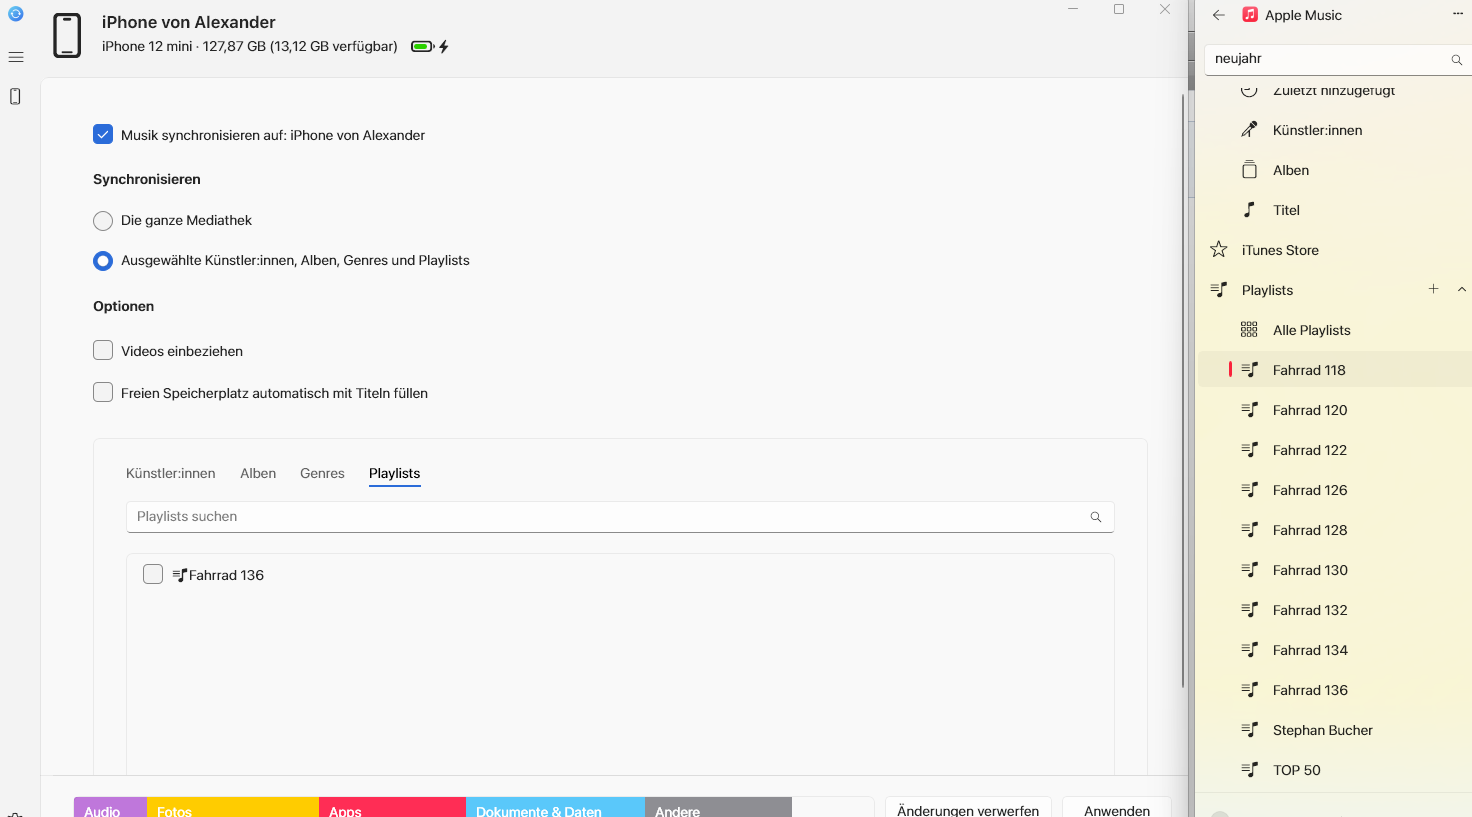Select Ausgewählte Künstler:innen, Alben, Genres radio
1472x817 pixels.
[x=103, y=261]
